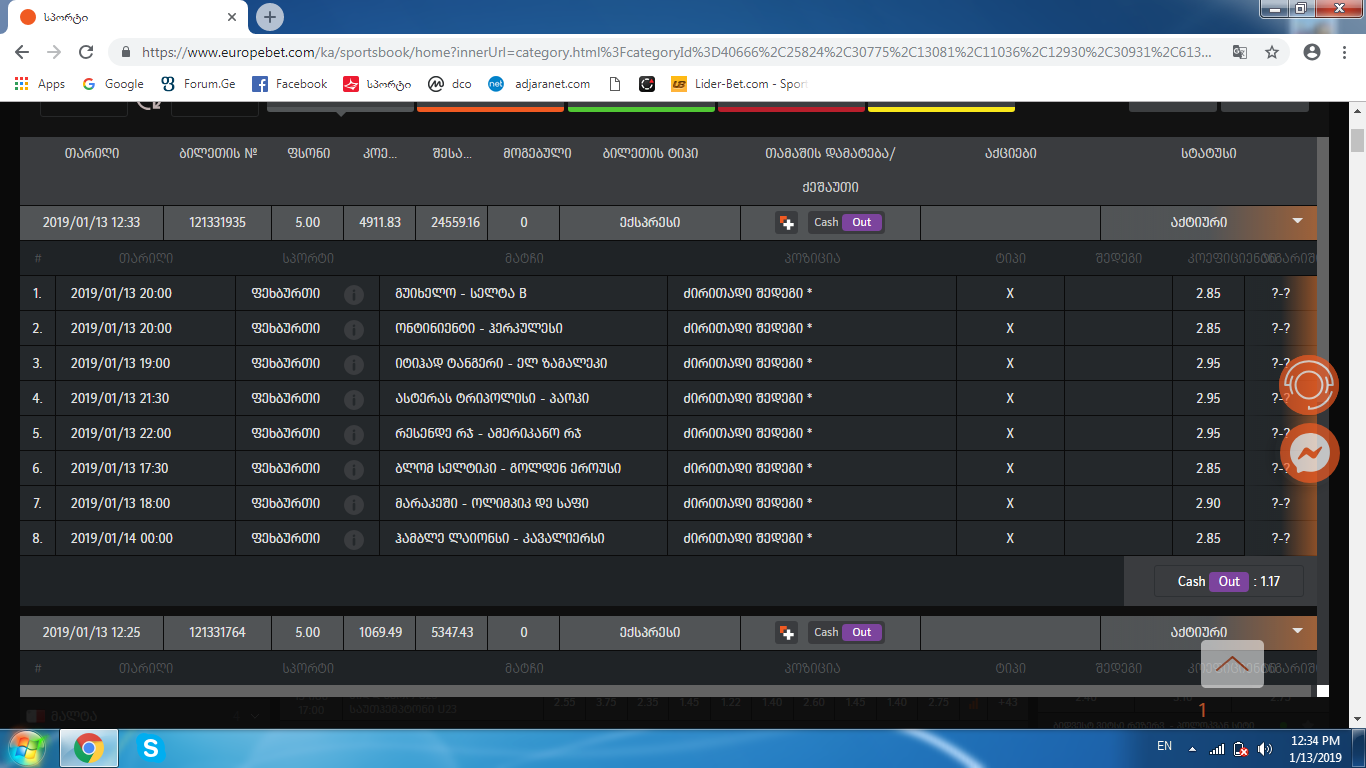View site security info via the padlock
The width and height of the screenshot is (1366, 768).
pyautogui.click(x=126, y=52)
